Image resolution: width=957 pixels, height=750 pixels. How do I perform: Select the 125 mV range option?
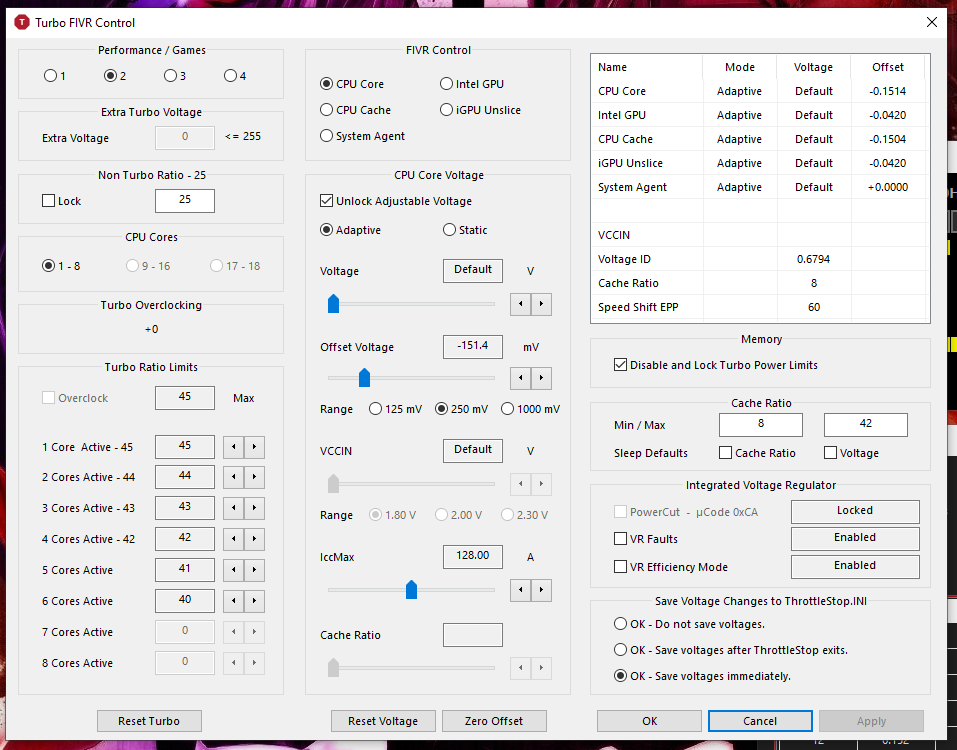pyautogui.click(x=376, y=409)
